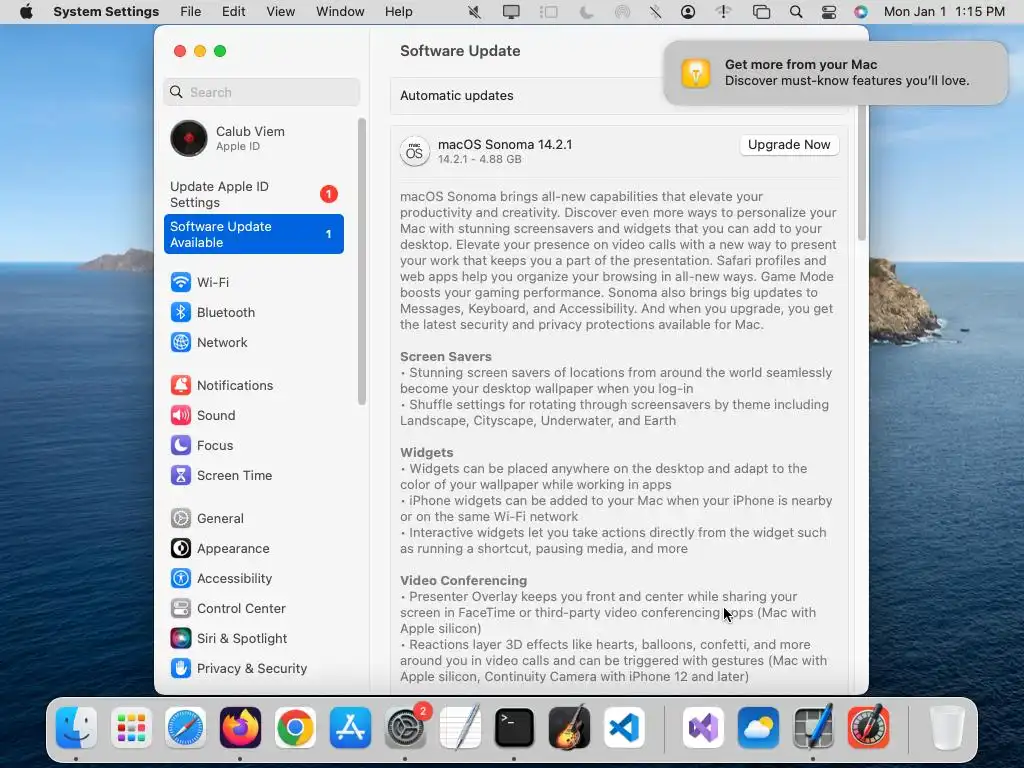This screenshot has height=768, width=1024.
Task: Open Visual Studio Code from Dock
Action: click(624, 728)
